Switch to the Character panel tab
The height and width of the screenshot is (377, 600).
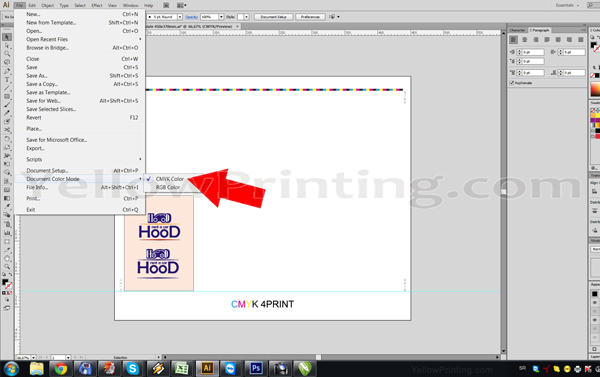click(x=517, y=30)
